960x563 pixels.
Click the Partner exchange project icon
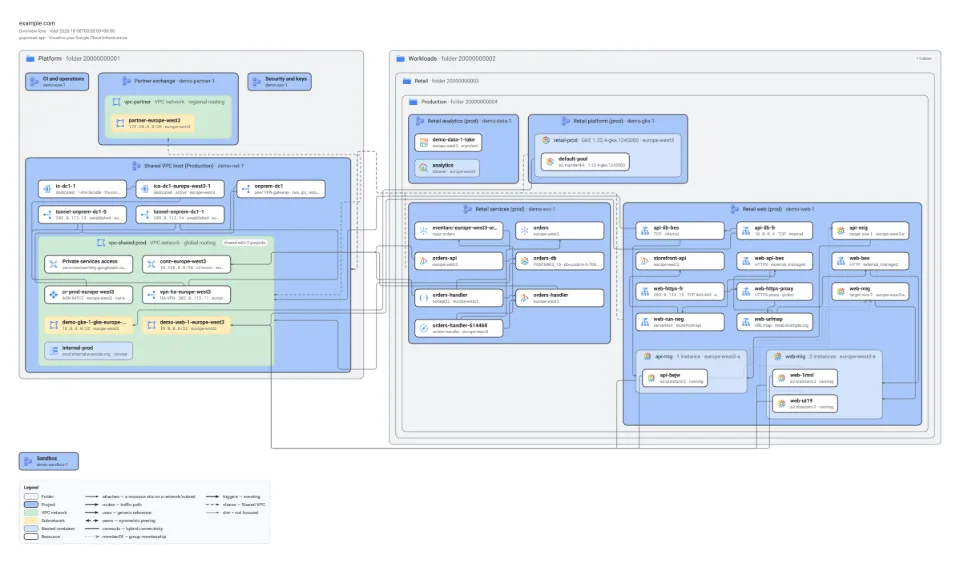126,81
